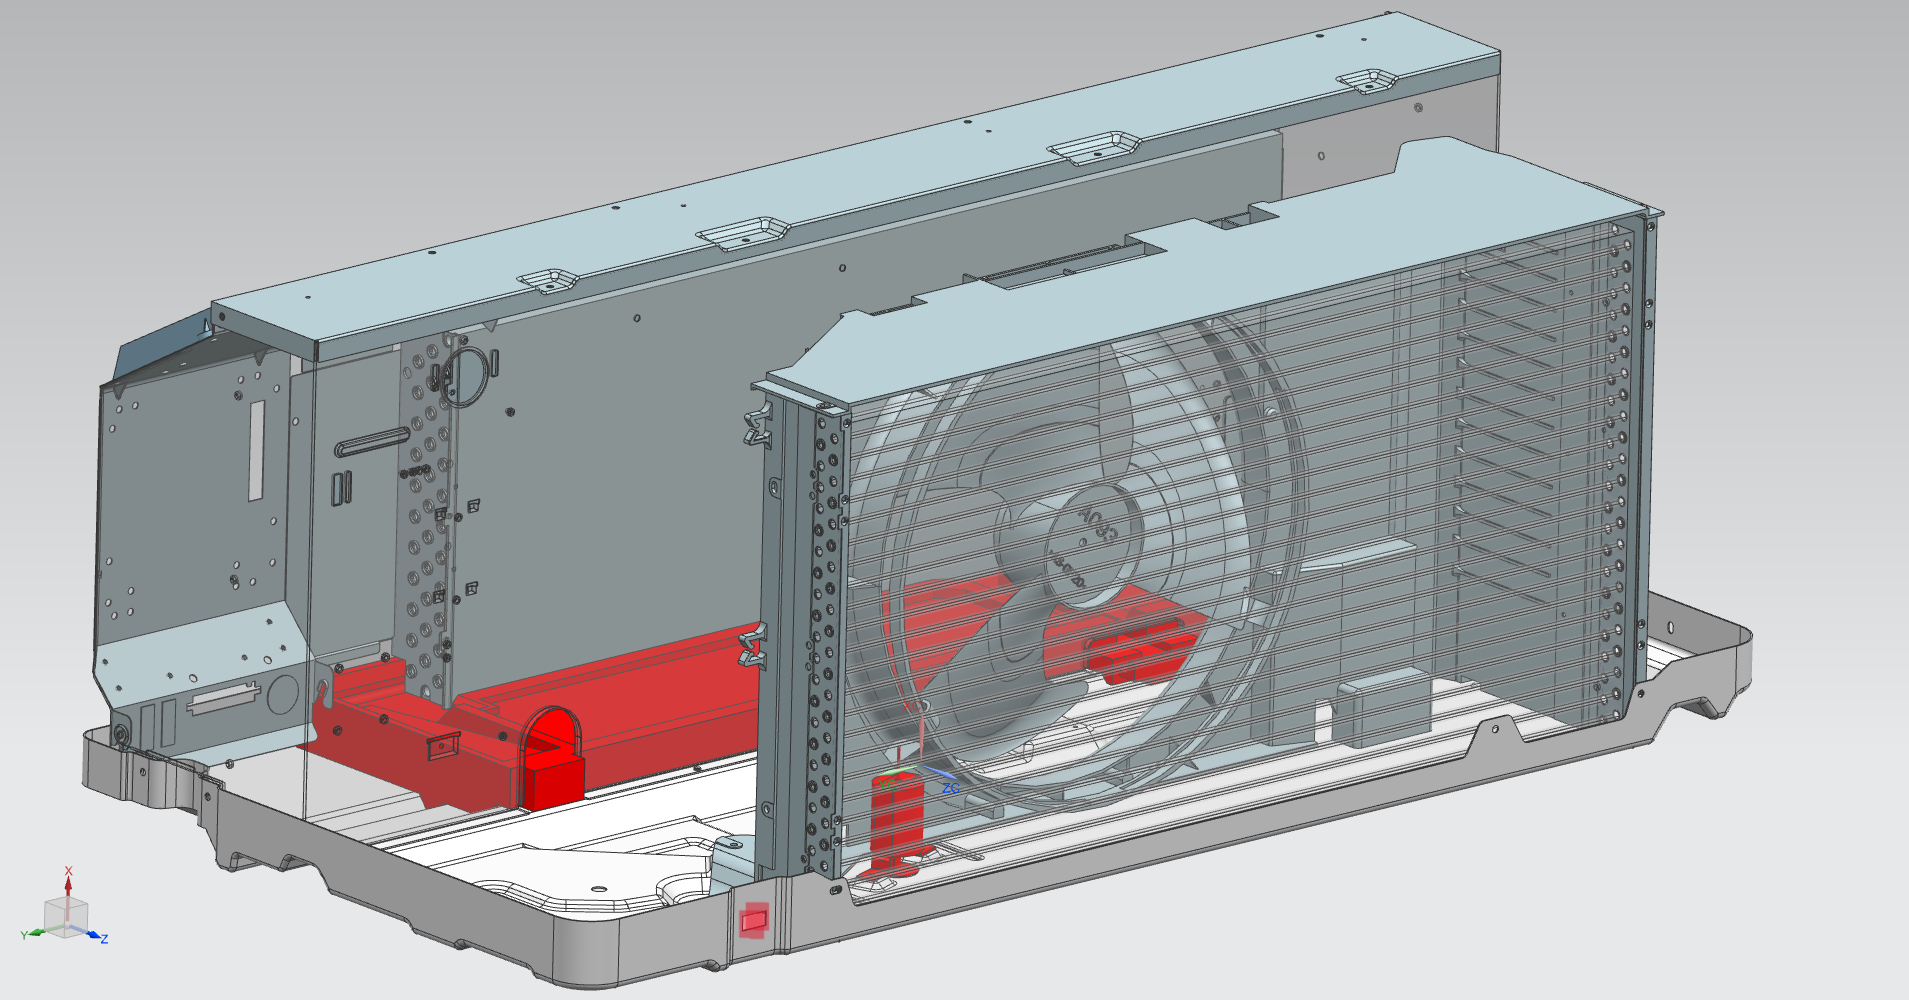Viewport: 1909px width, 1000px height.
Task: Click the view triad orientation cube
Action: (x=66, y=917)
